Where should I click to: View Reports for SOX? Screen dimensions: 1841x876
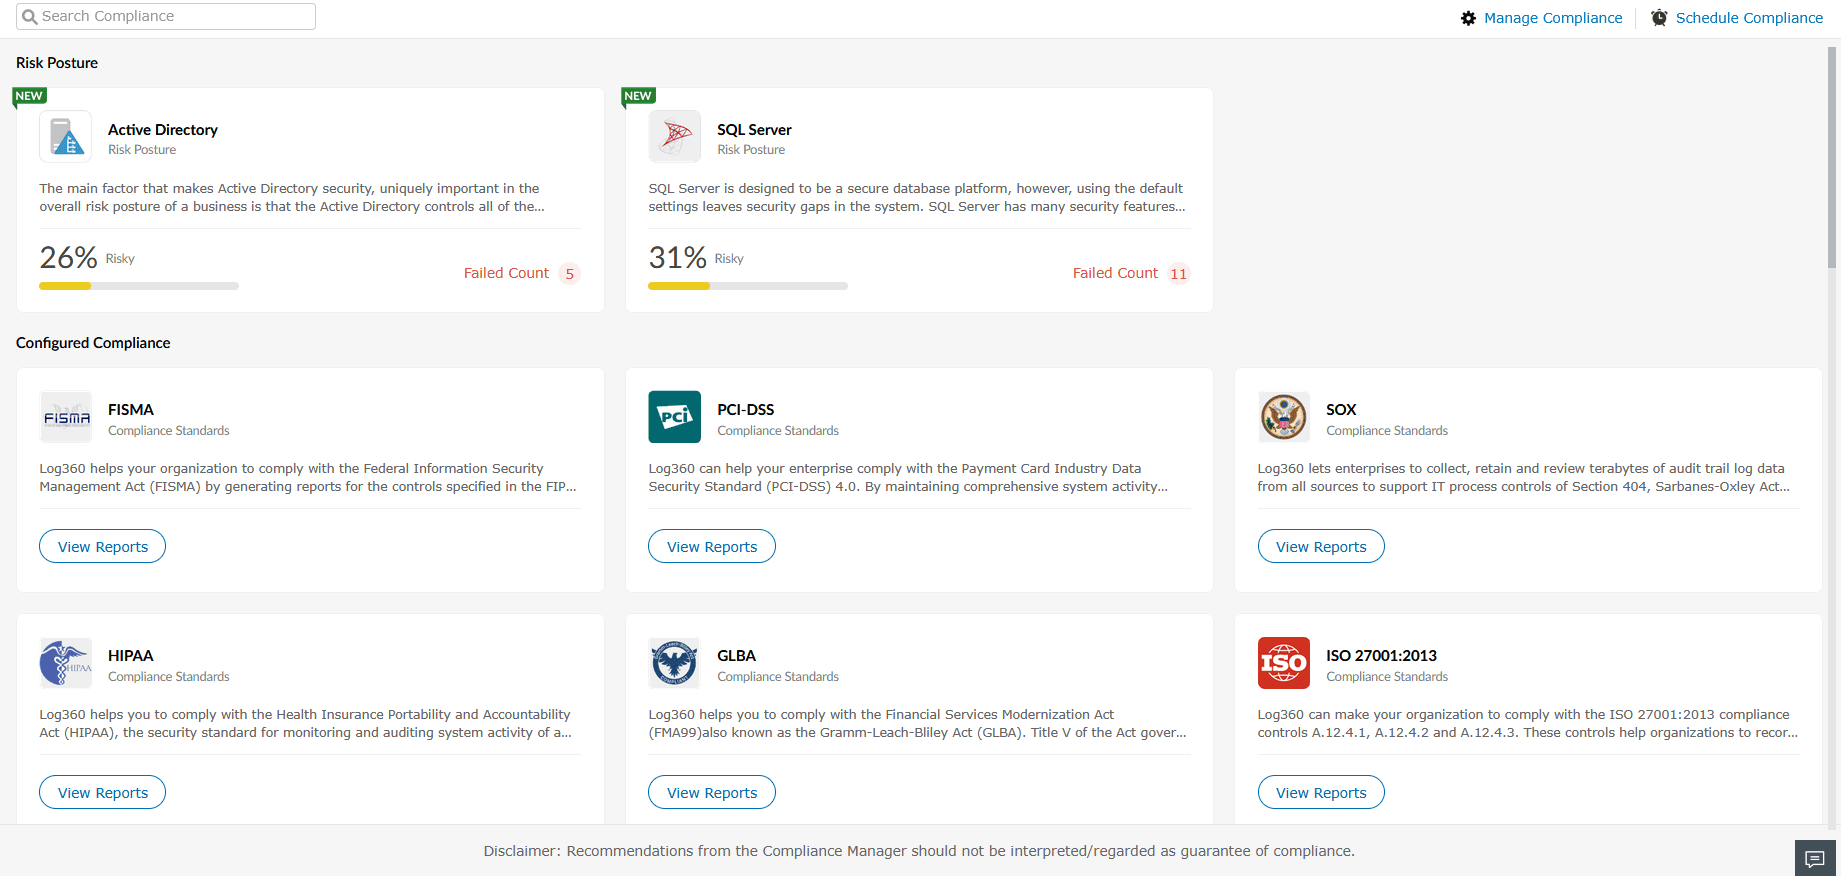tap(1321, 547)
